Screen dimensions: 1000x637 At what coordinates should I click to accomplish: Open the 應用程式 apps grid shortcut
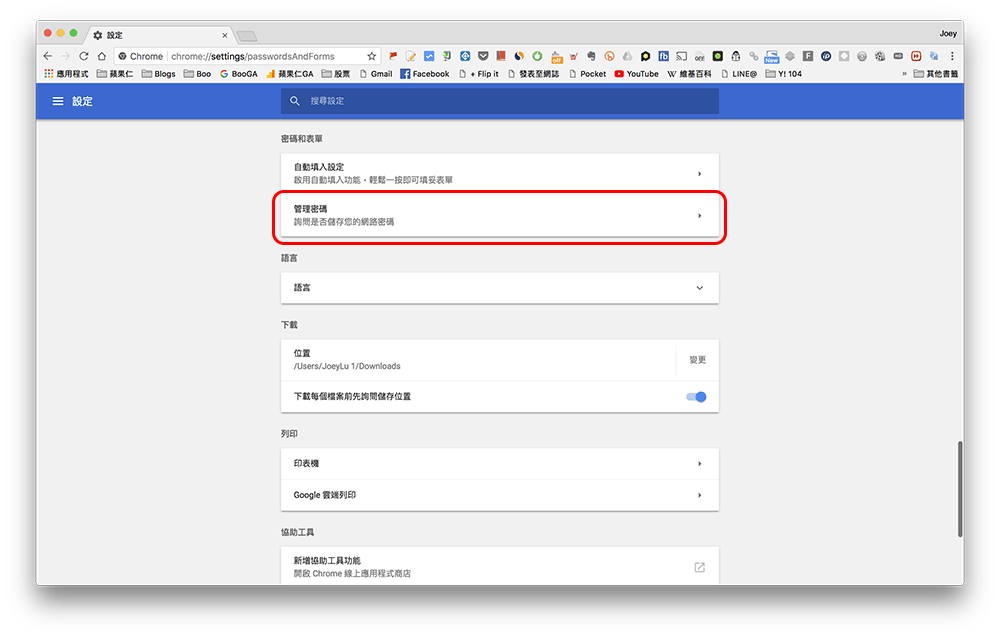(x=66, y=74)
